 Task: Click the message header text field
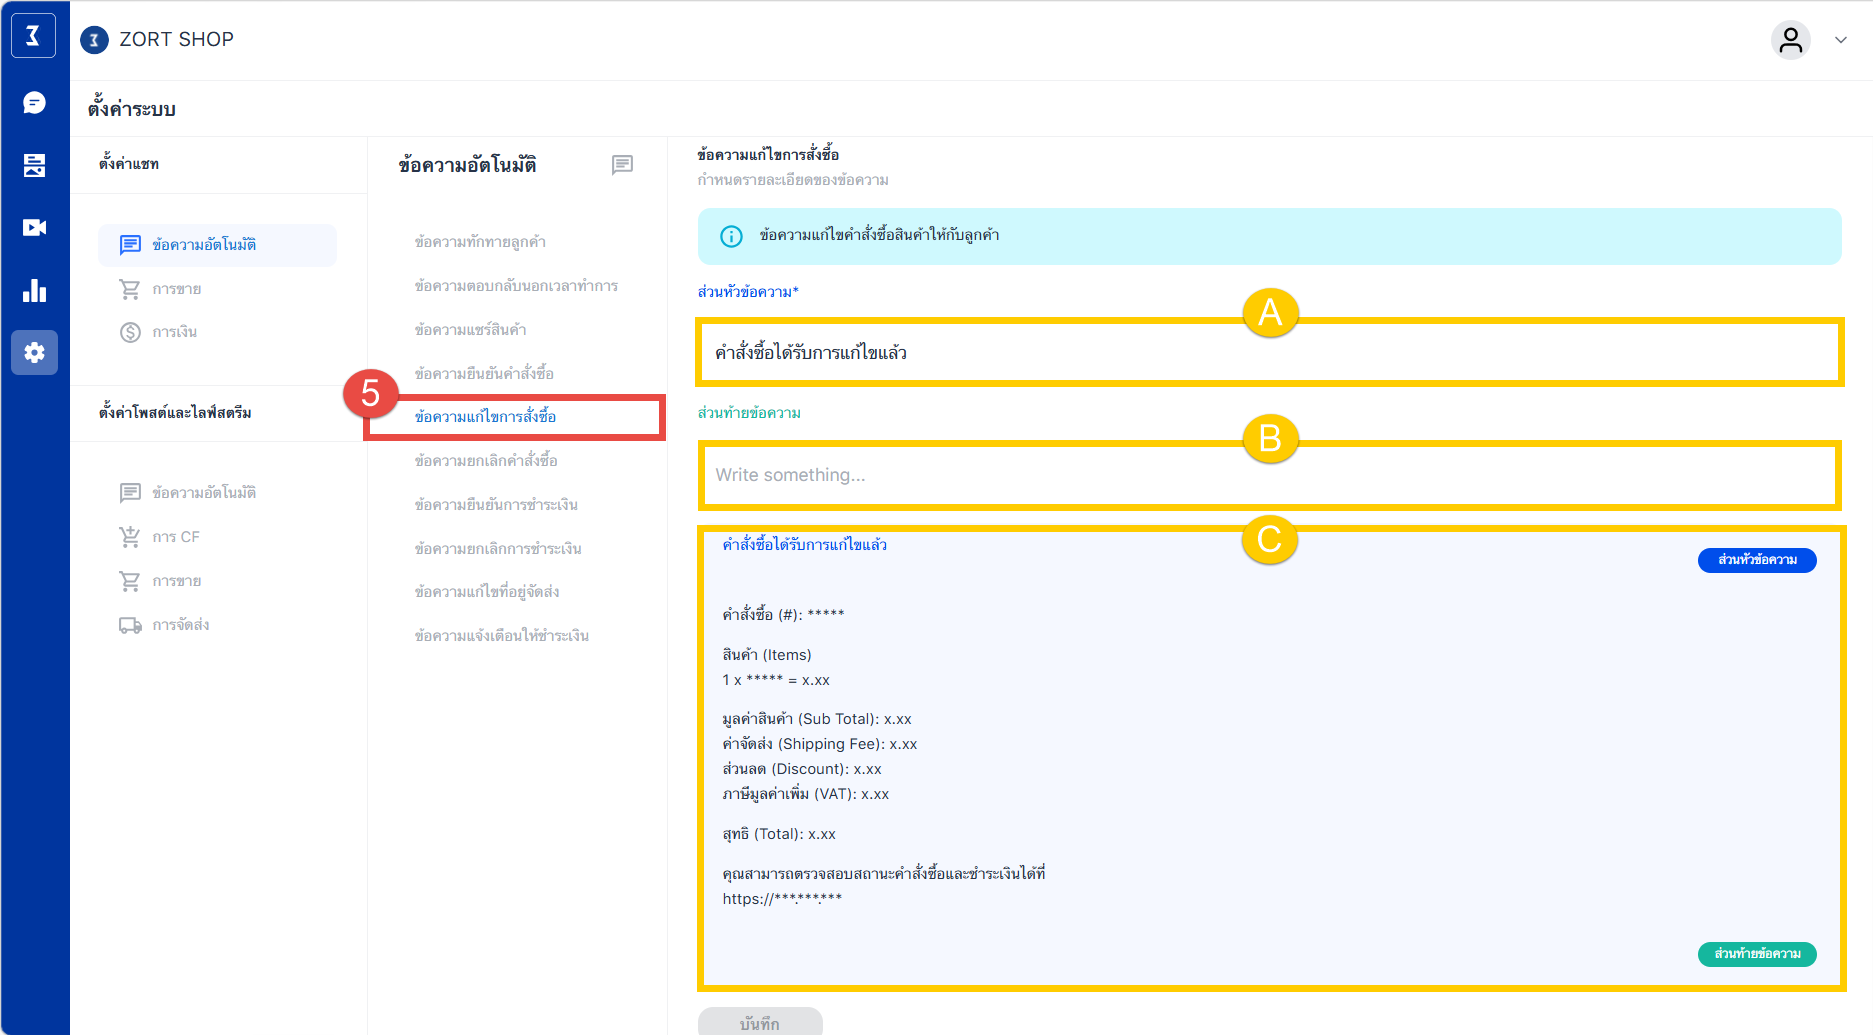pyautogui.click(x=1268, y=353)
